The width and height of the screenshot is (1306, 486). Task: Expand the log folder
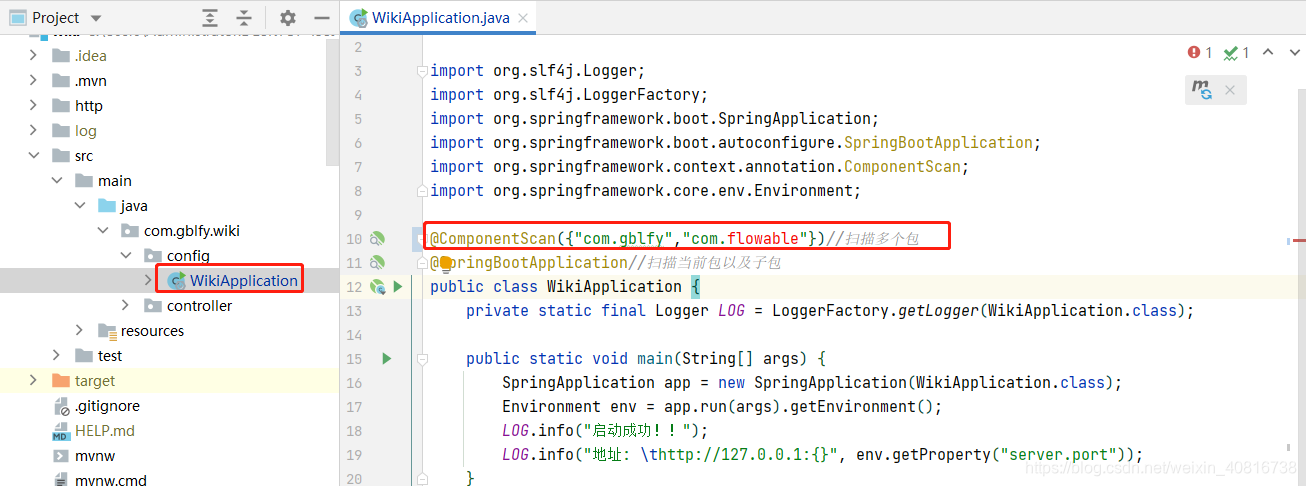[33, 131]
